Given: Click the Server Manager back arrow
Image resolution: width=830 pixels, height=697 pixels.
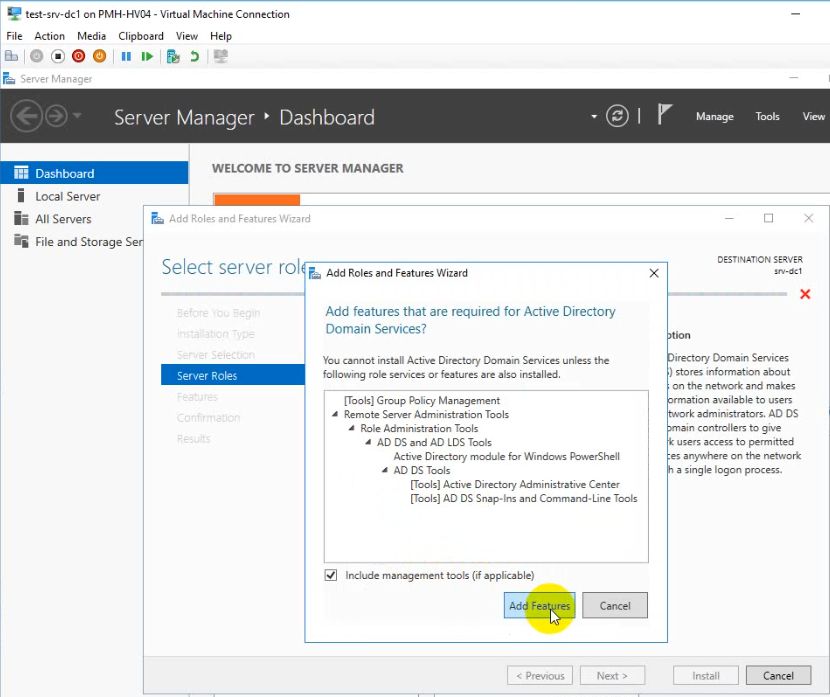Looking at the screenshot, I should [x=26, y=116].
